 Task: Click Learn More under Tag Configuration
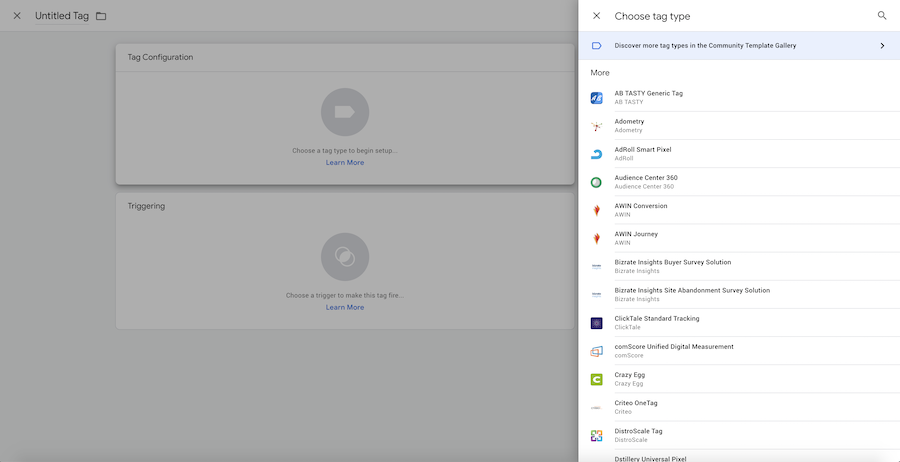(x=345, y=162)
